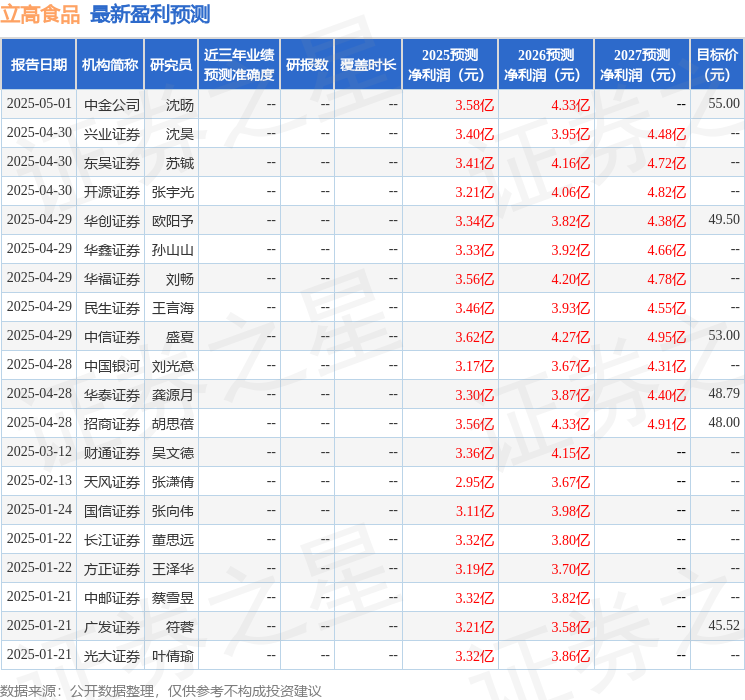745x700 pixels.
Task: Select the 中信证券 institution cell
Action: 112,337
